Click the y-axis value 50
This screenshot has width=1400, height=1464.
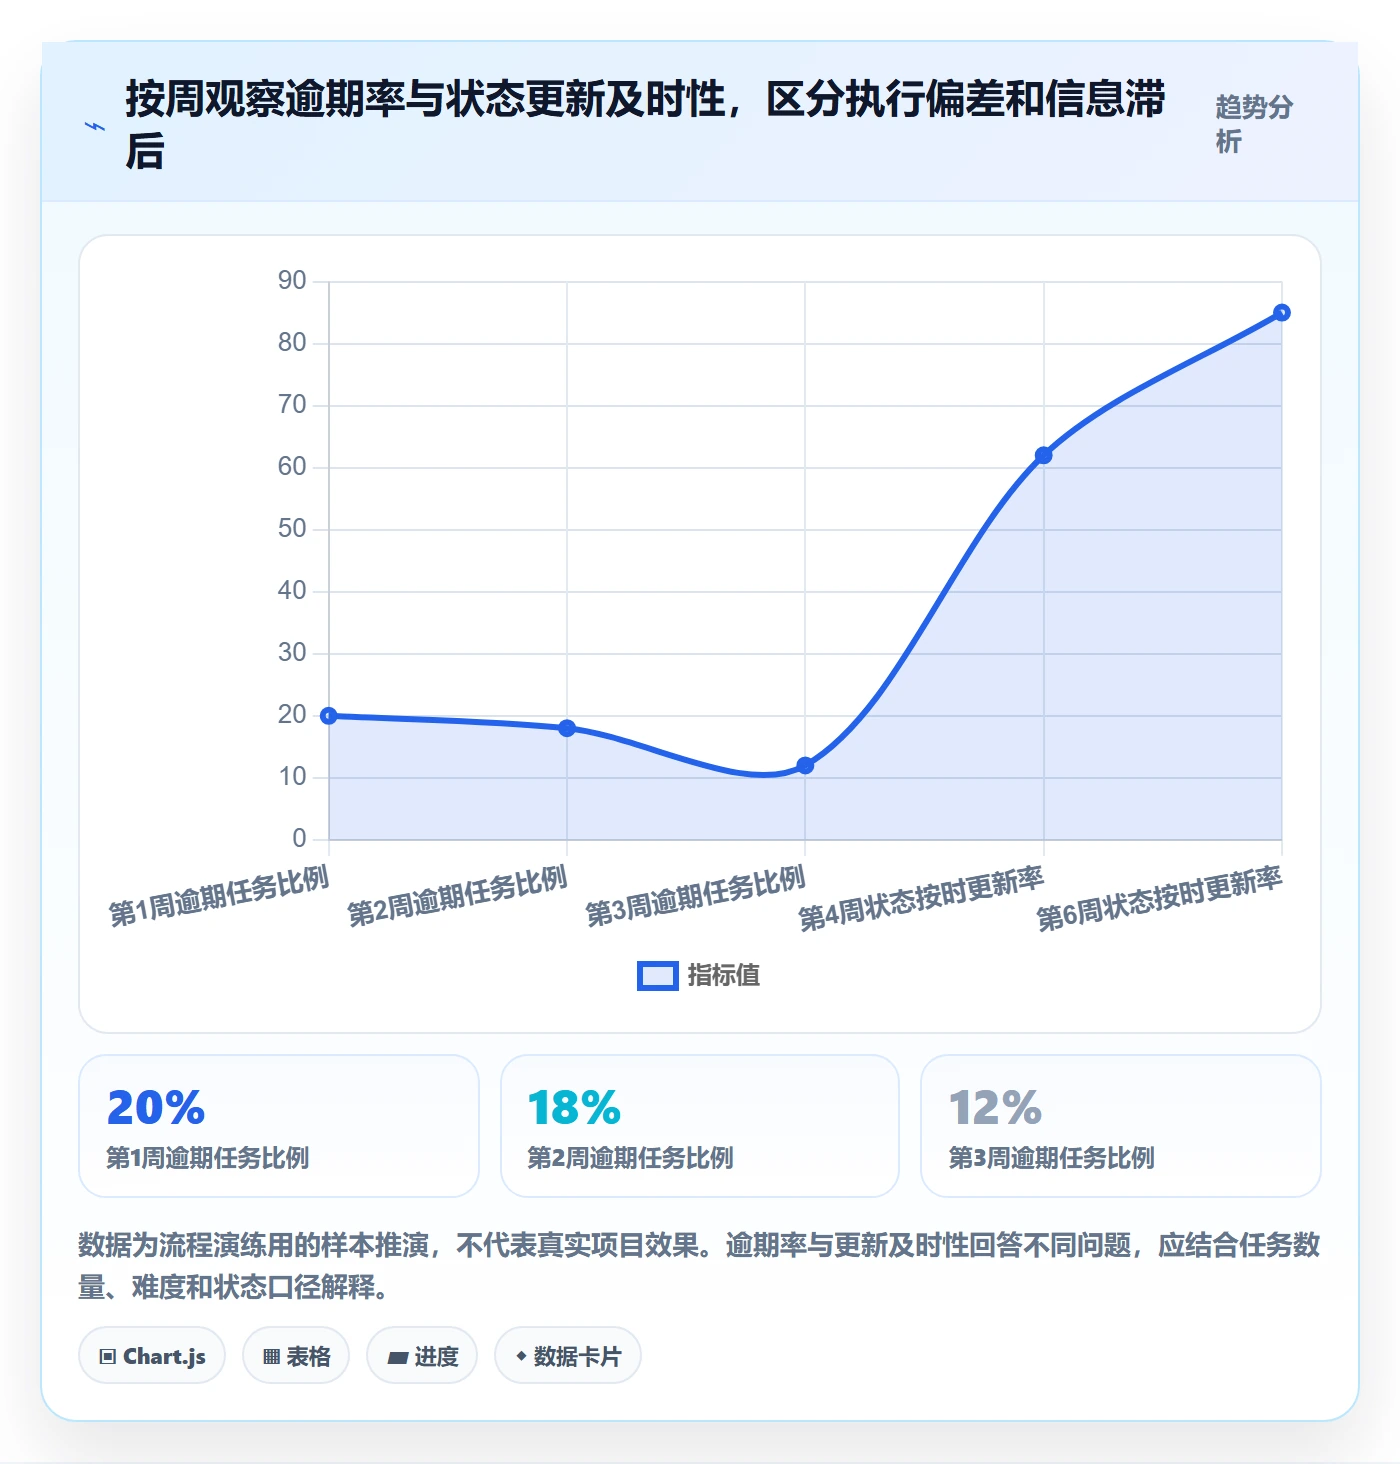(292, 529)
